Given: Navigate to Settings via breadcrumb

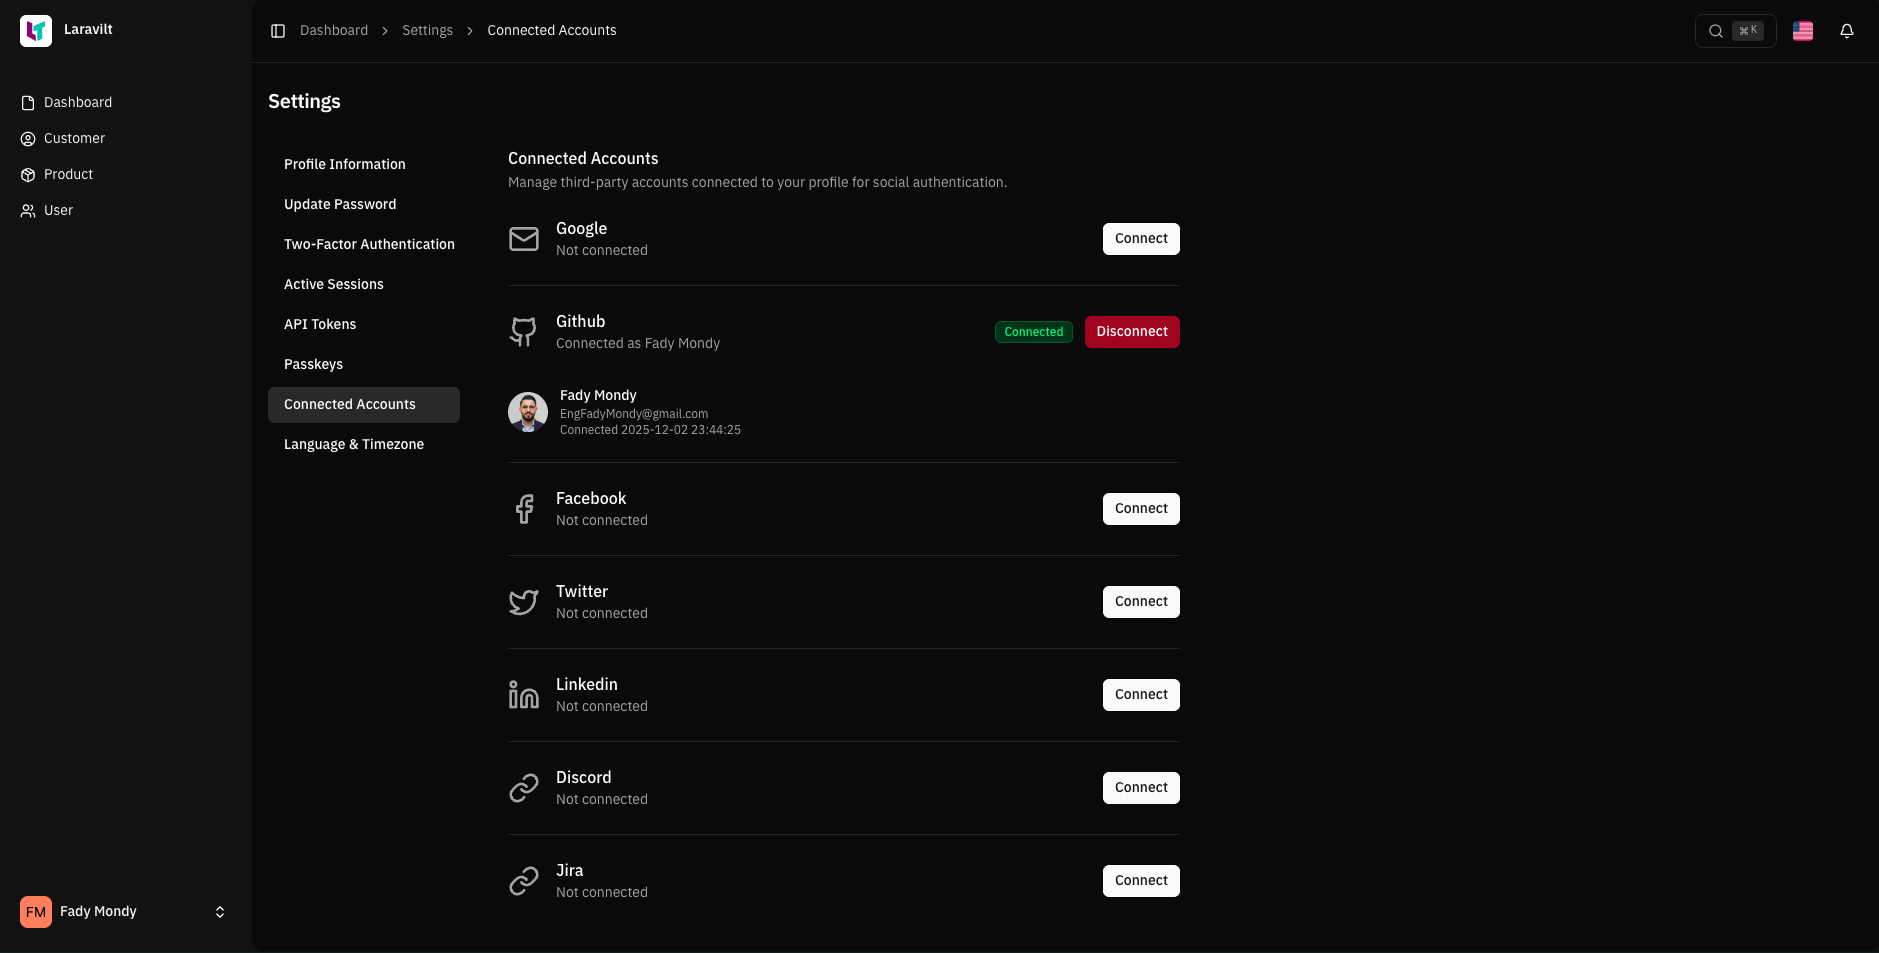Looking at the screenshot, I should point(427,30).
